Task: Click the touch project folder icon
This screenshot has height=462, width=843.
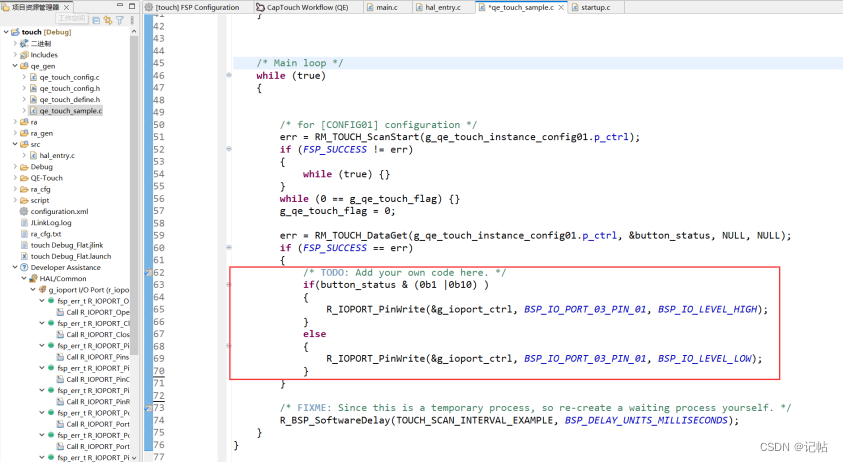Action: pos(15,32)
